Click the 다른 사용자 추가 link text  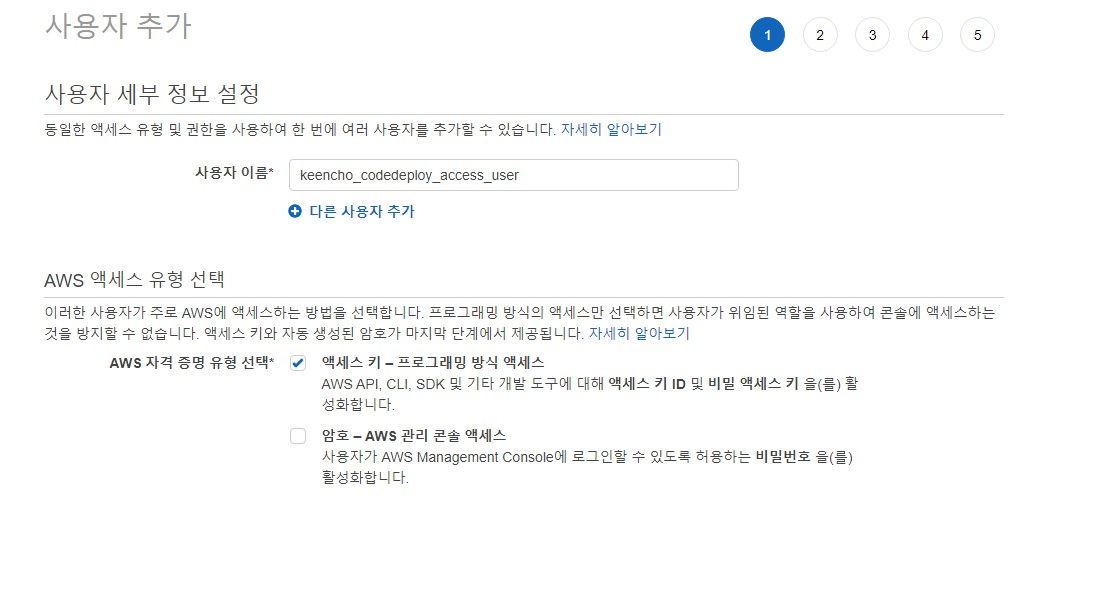[x=361, y=211]
